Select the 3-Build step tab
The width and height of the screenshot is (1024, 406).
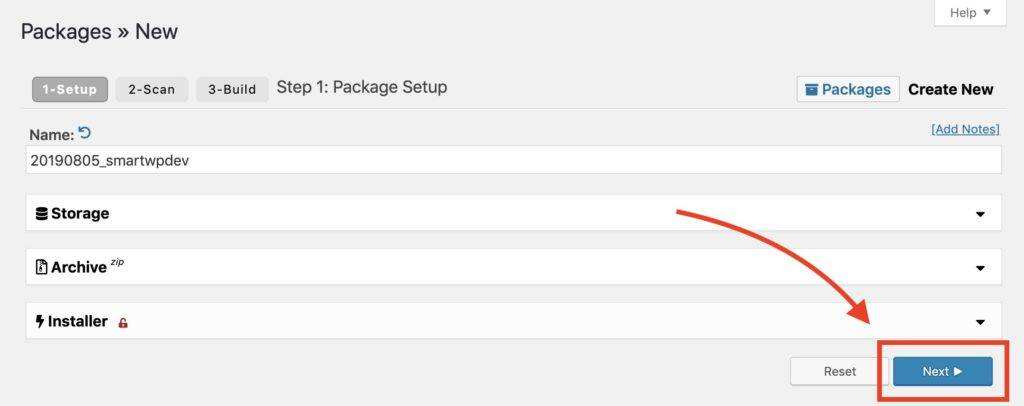pos(232,89)
